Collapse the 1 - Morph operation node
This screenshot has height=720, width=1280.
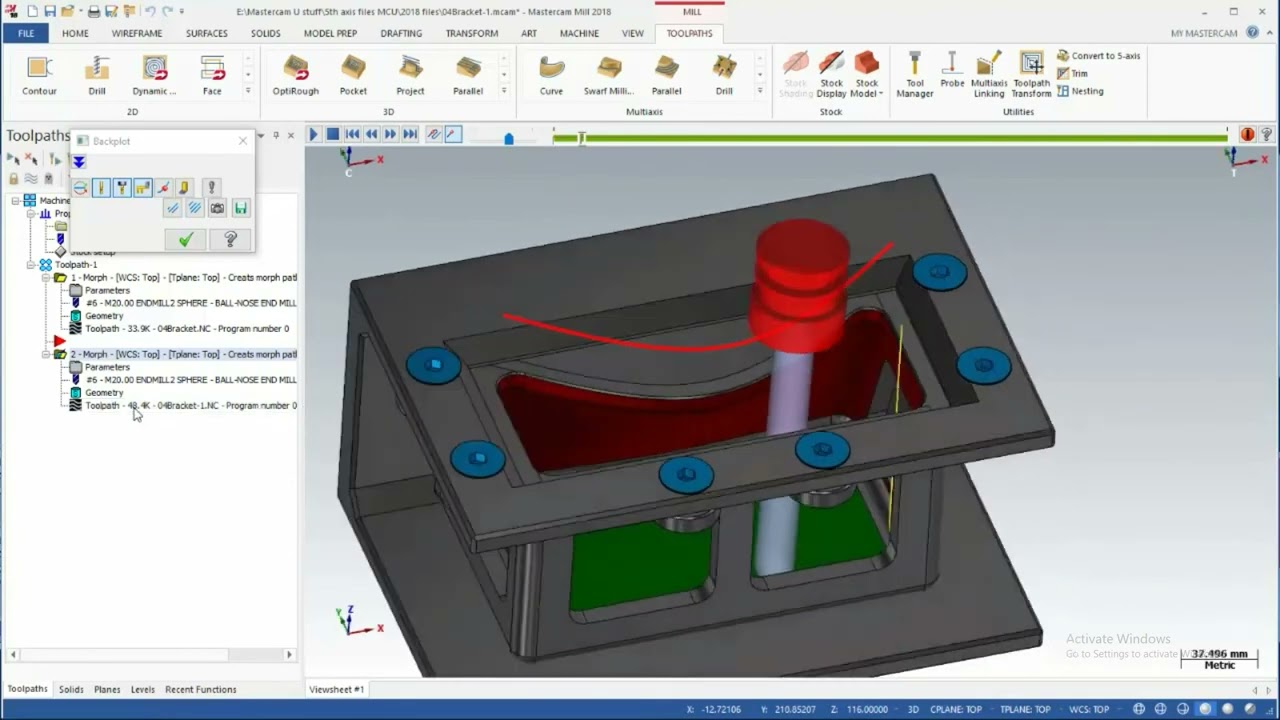coord(46,278)
